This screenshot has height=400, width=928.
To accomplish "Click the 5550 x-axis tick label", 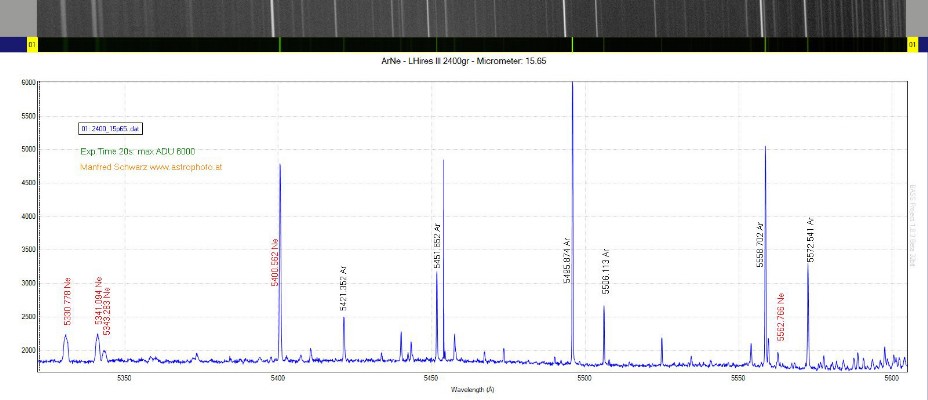I will click(x=738, y=377).
